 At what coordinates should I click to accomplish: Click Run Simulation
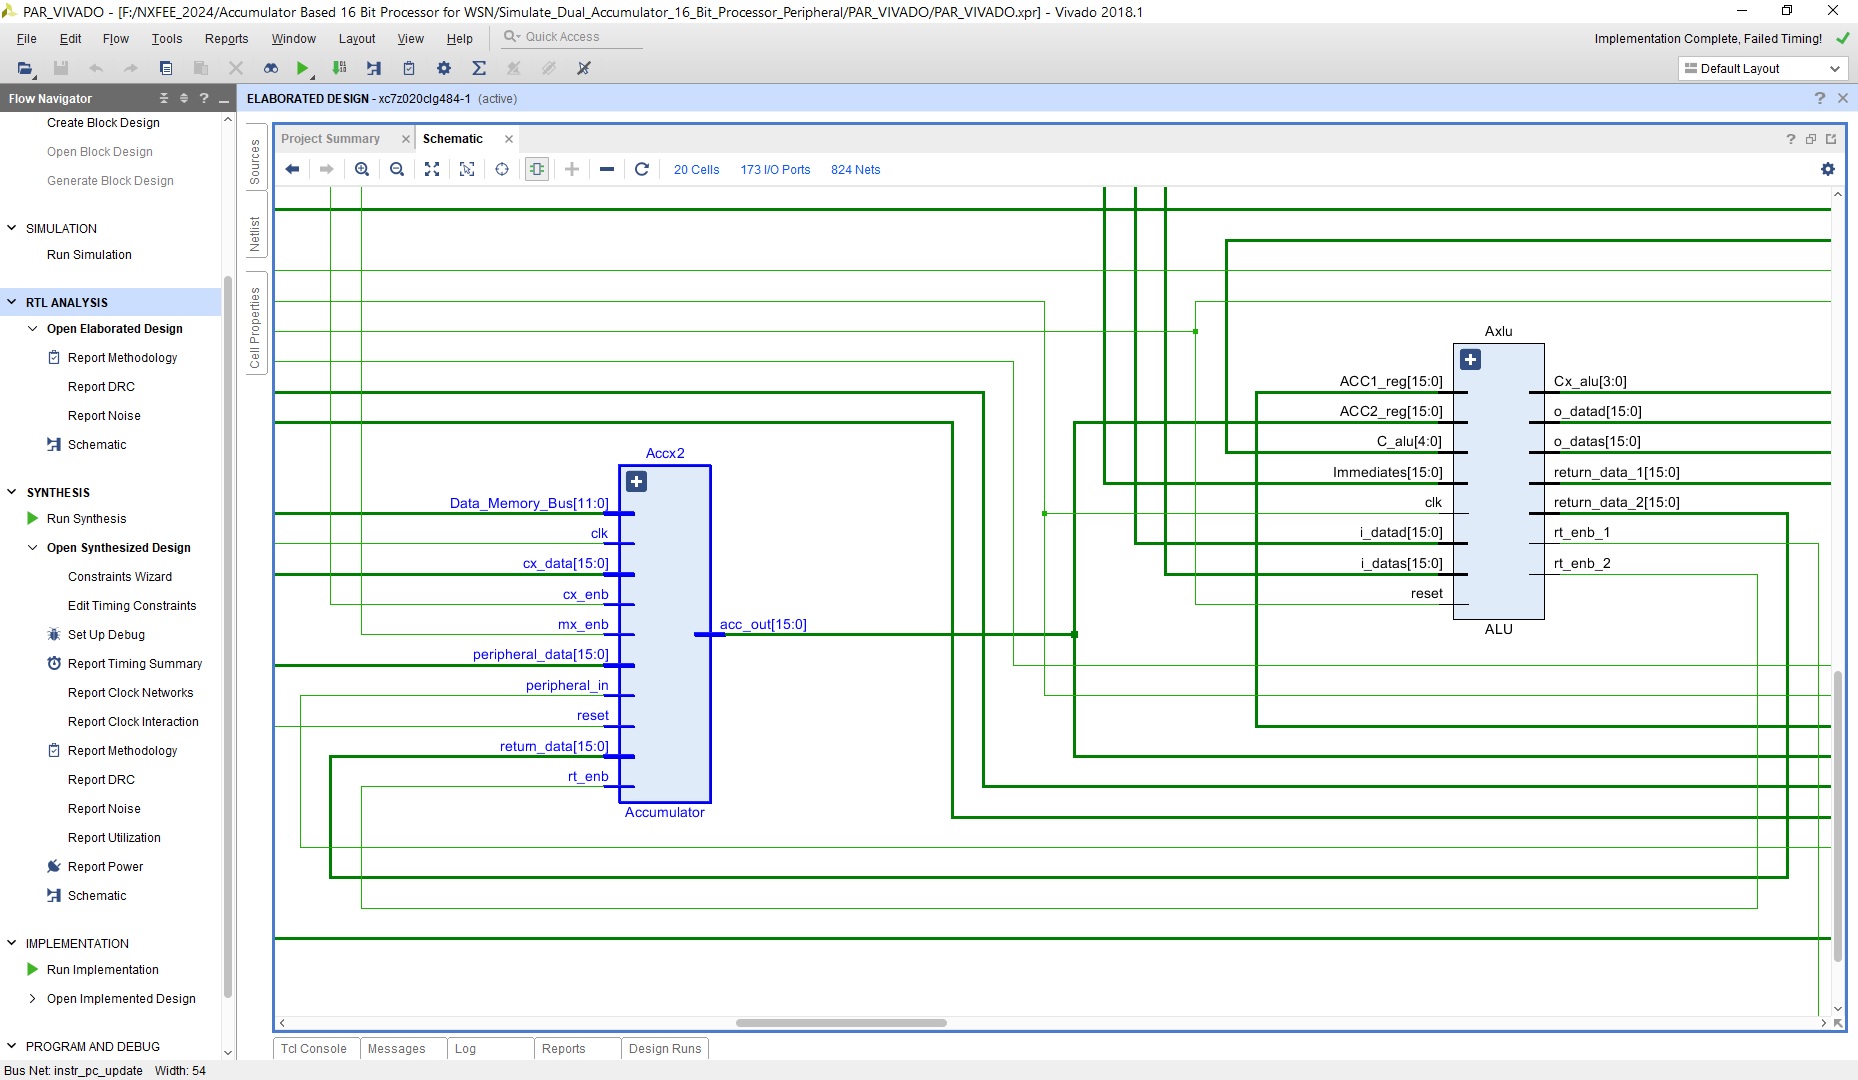point(89,254)
